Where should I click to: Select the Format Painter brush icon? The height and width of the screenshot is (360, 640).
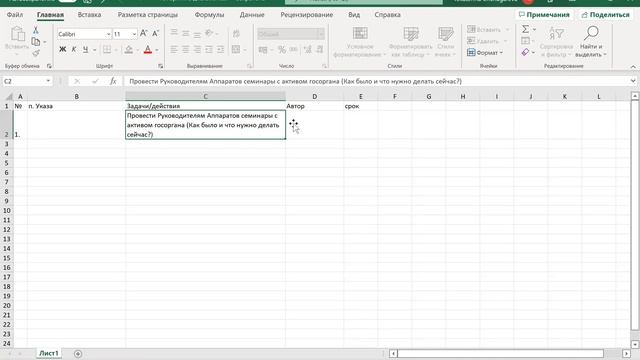(x=36, y=53)
